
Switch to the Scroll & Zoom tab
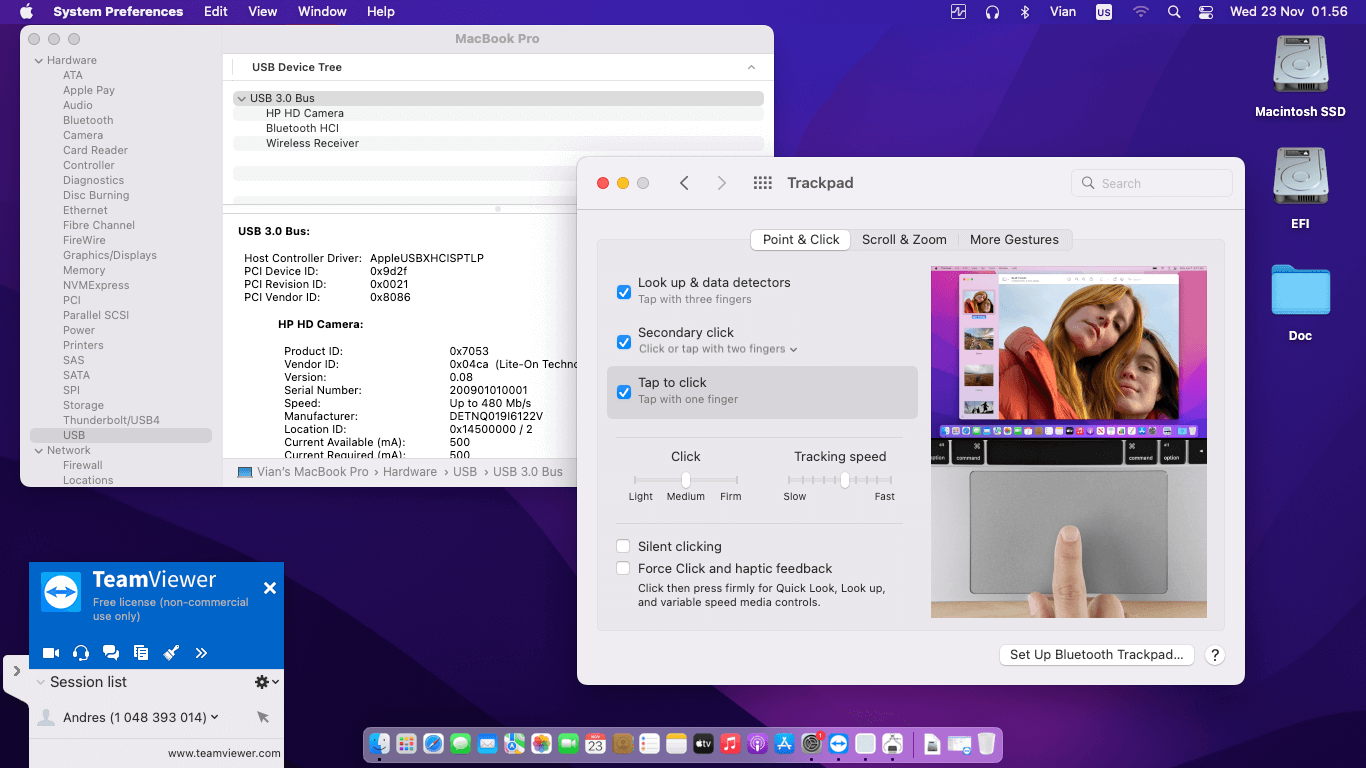click(904, 240)
